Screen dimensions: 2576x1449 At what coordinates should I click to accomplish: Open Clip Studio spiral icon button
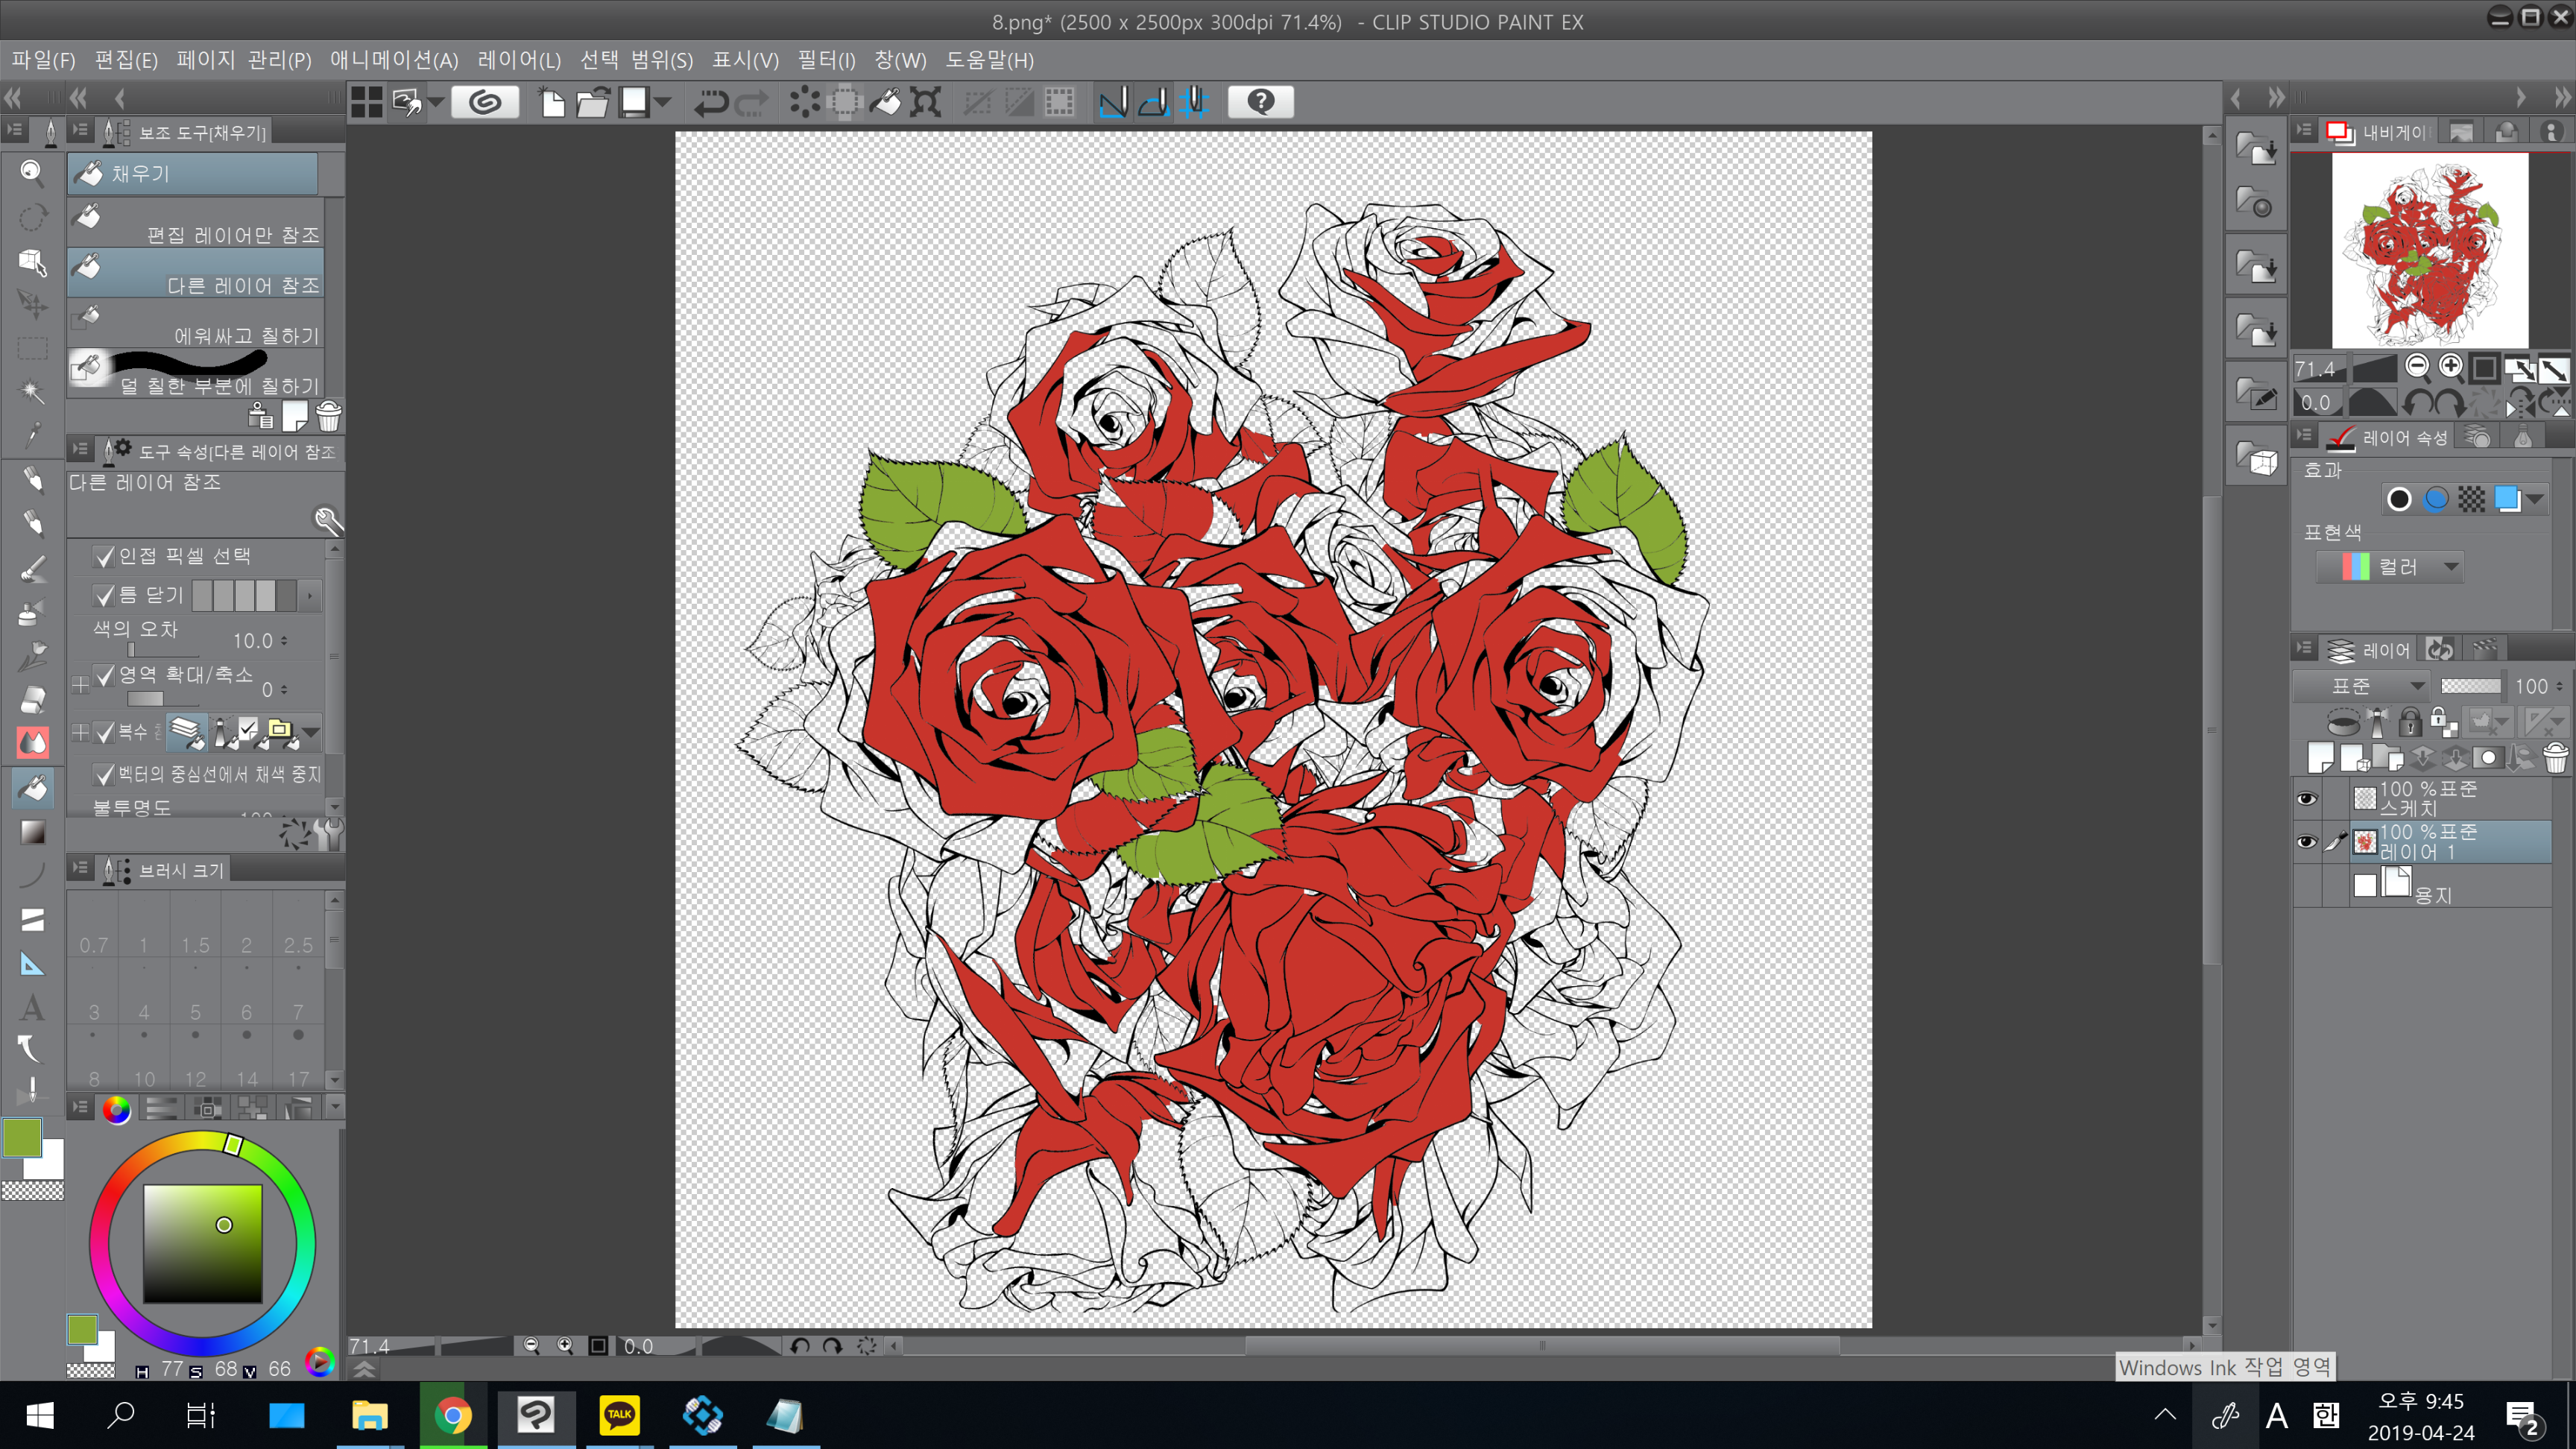485,102
